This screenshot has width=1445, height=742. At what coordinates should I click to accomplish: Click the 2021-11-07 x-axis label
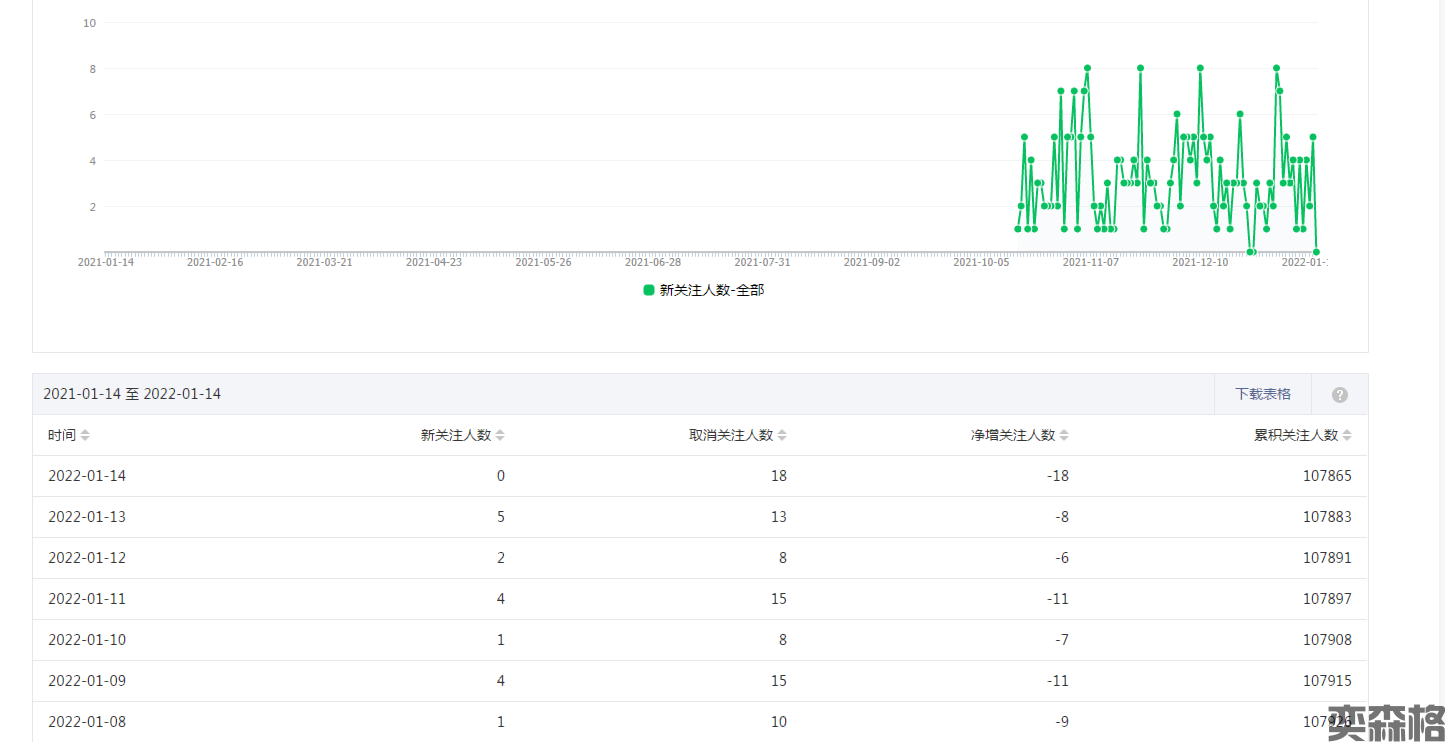point(1090,262)
